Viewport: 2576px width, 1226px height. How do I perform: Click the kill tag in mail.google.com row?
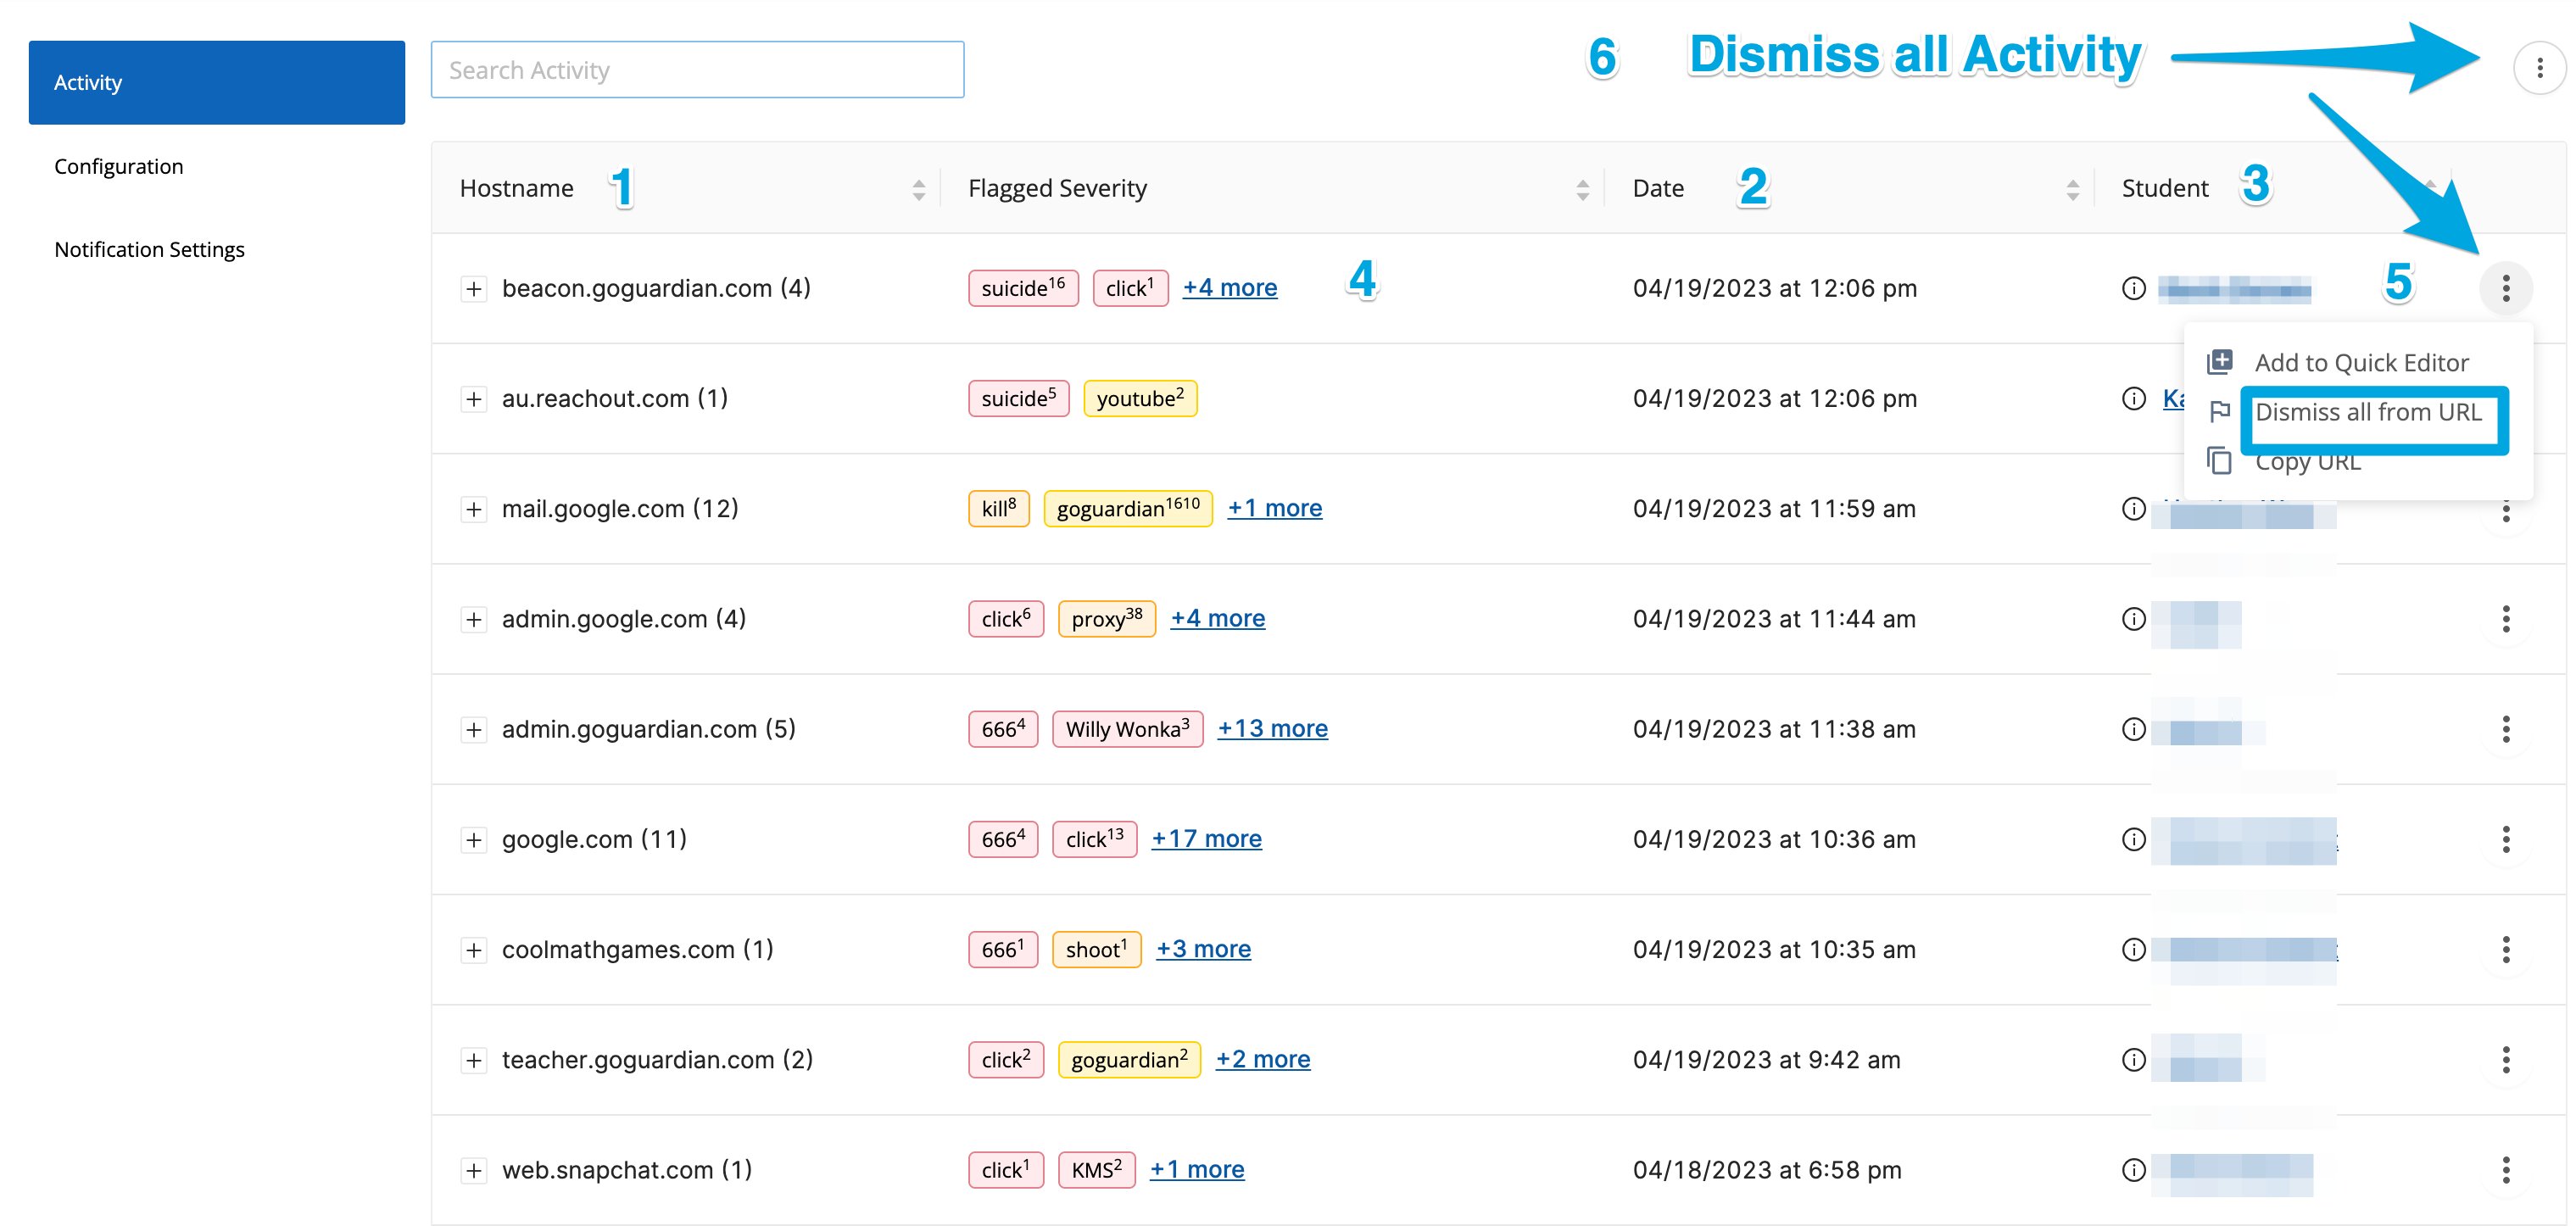998,508
